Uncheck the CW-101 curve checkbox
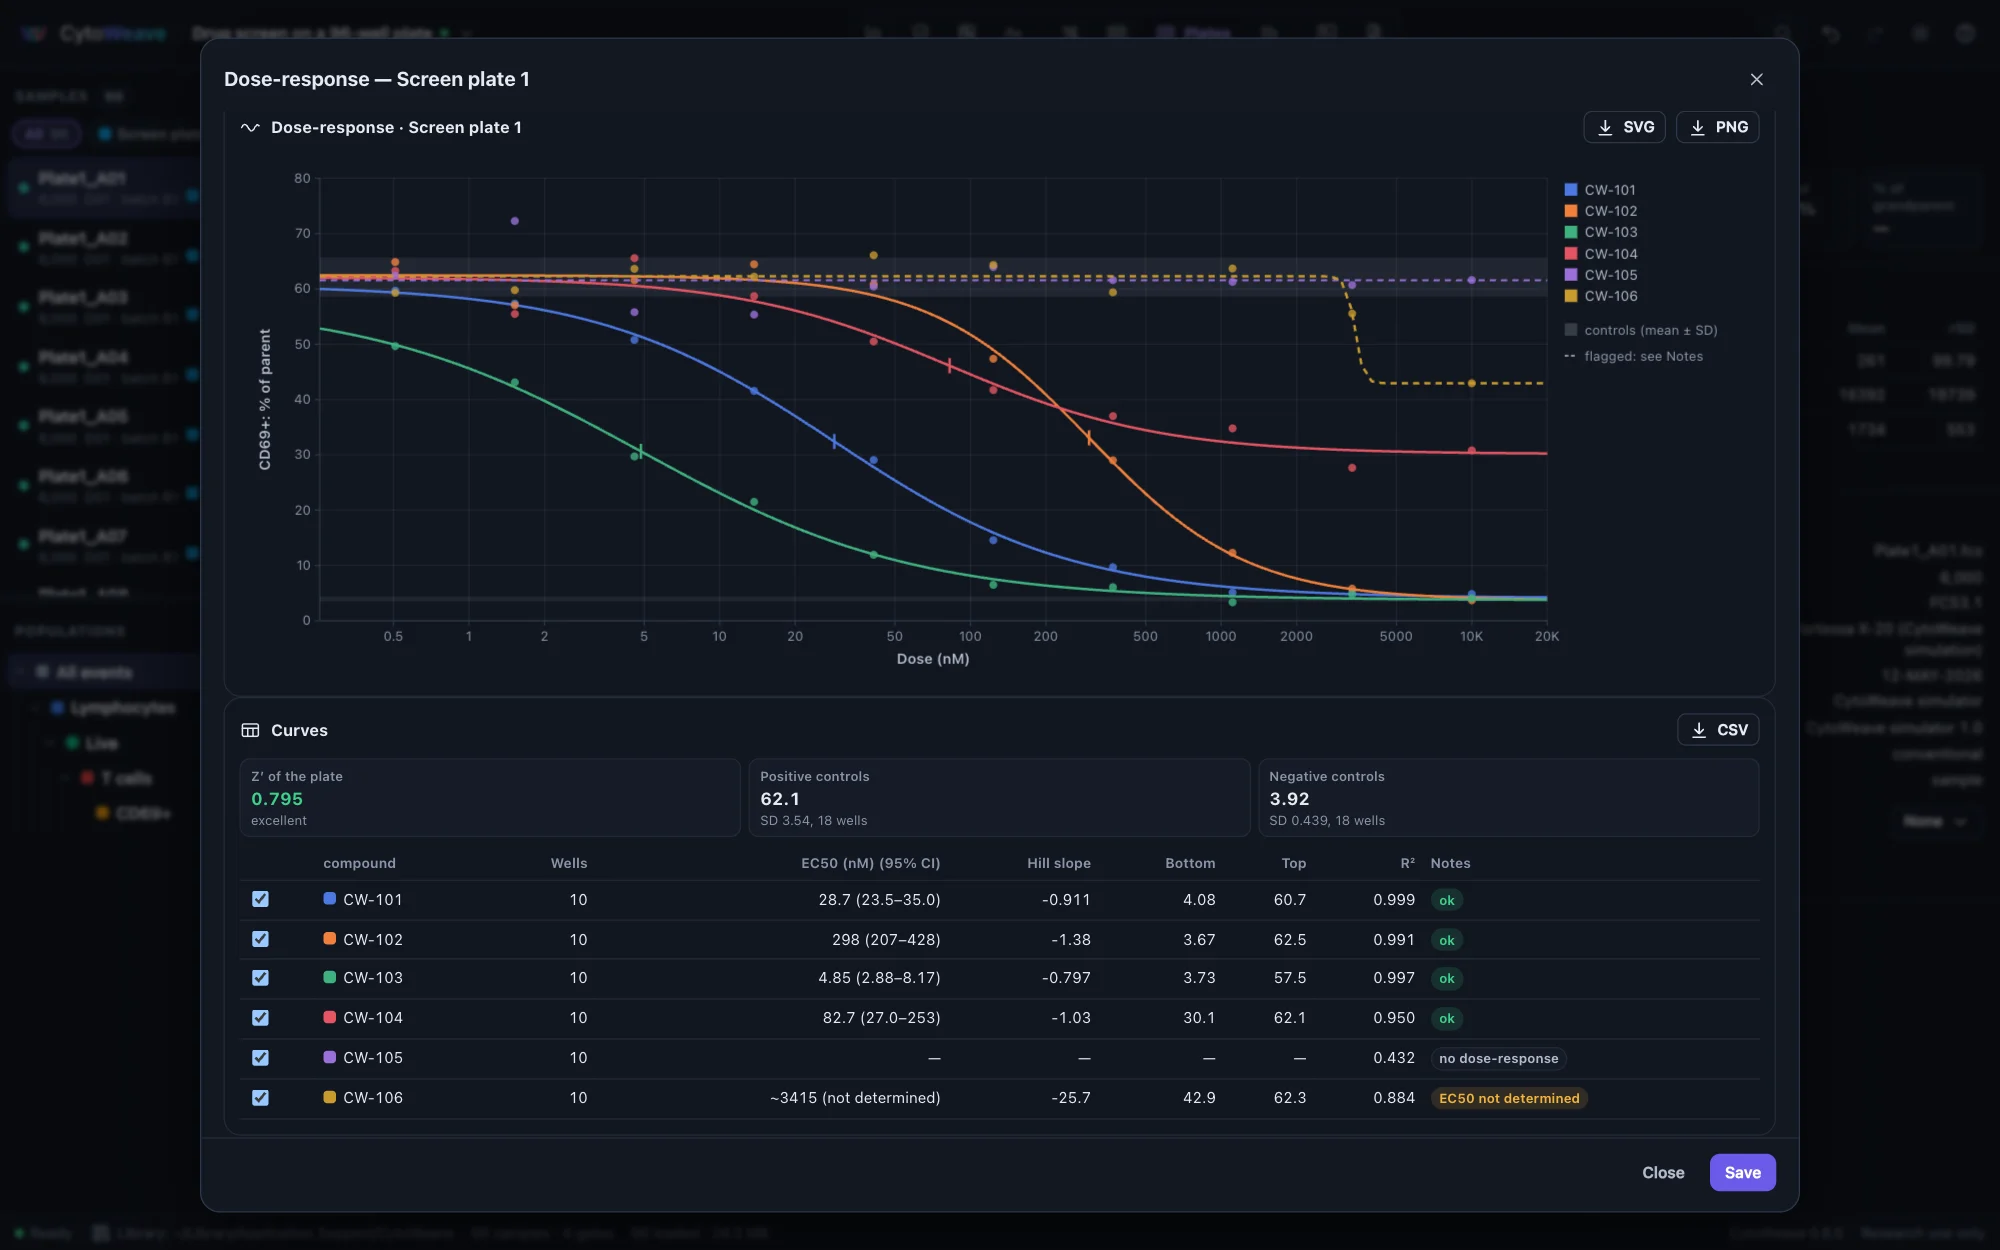The height and width of the screenshot is (1250, 2000). tap(260, 899)
